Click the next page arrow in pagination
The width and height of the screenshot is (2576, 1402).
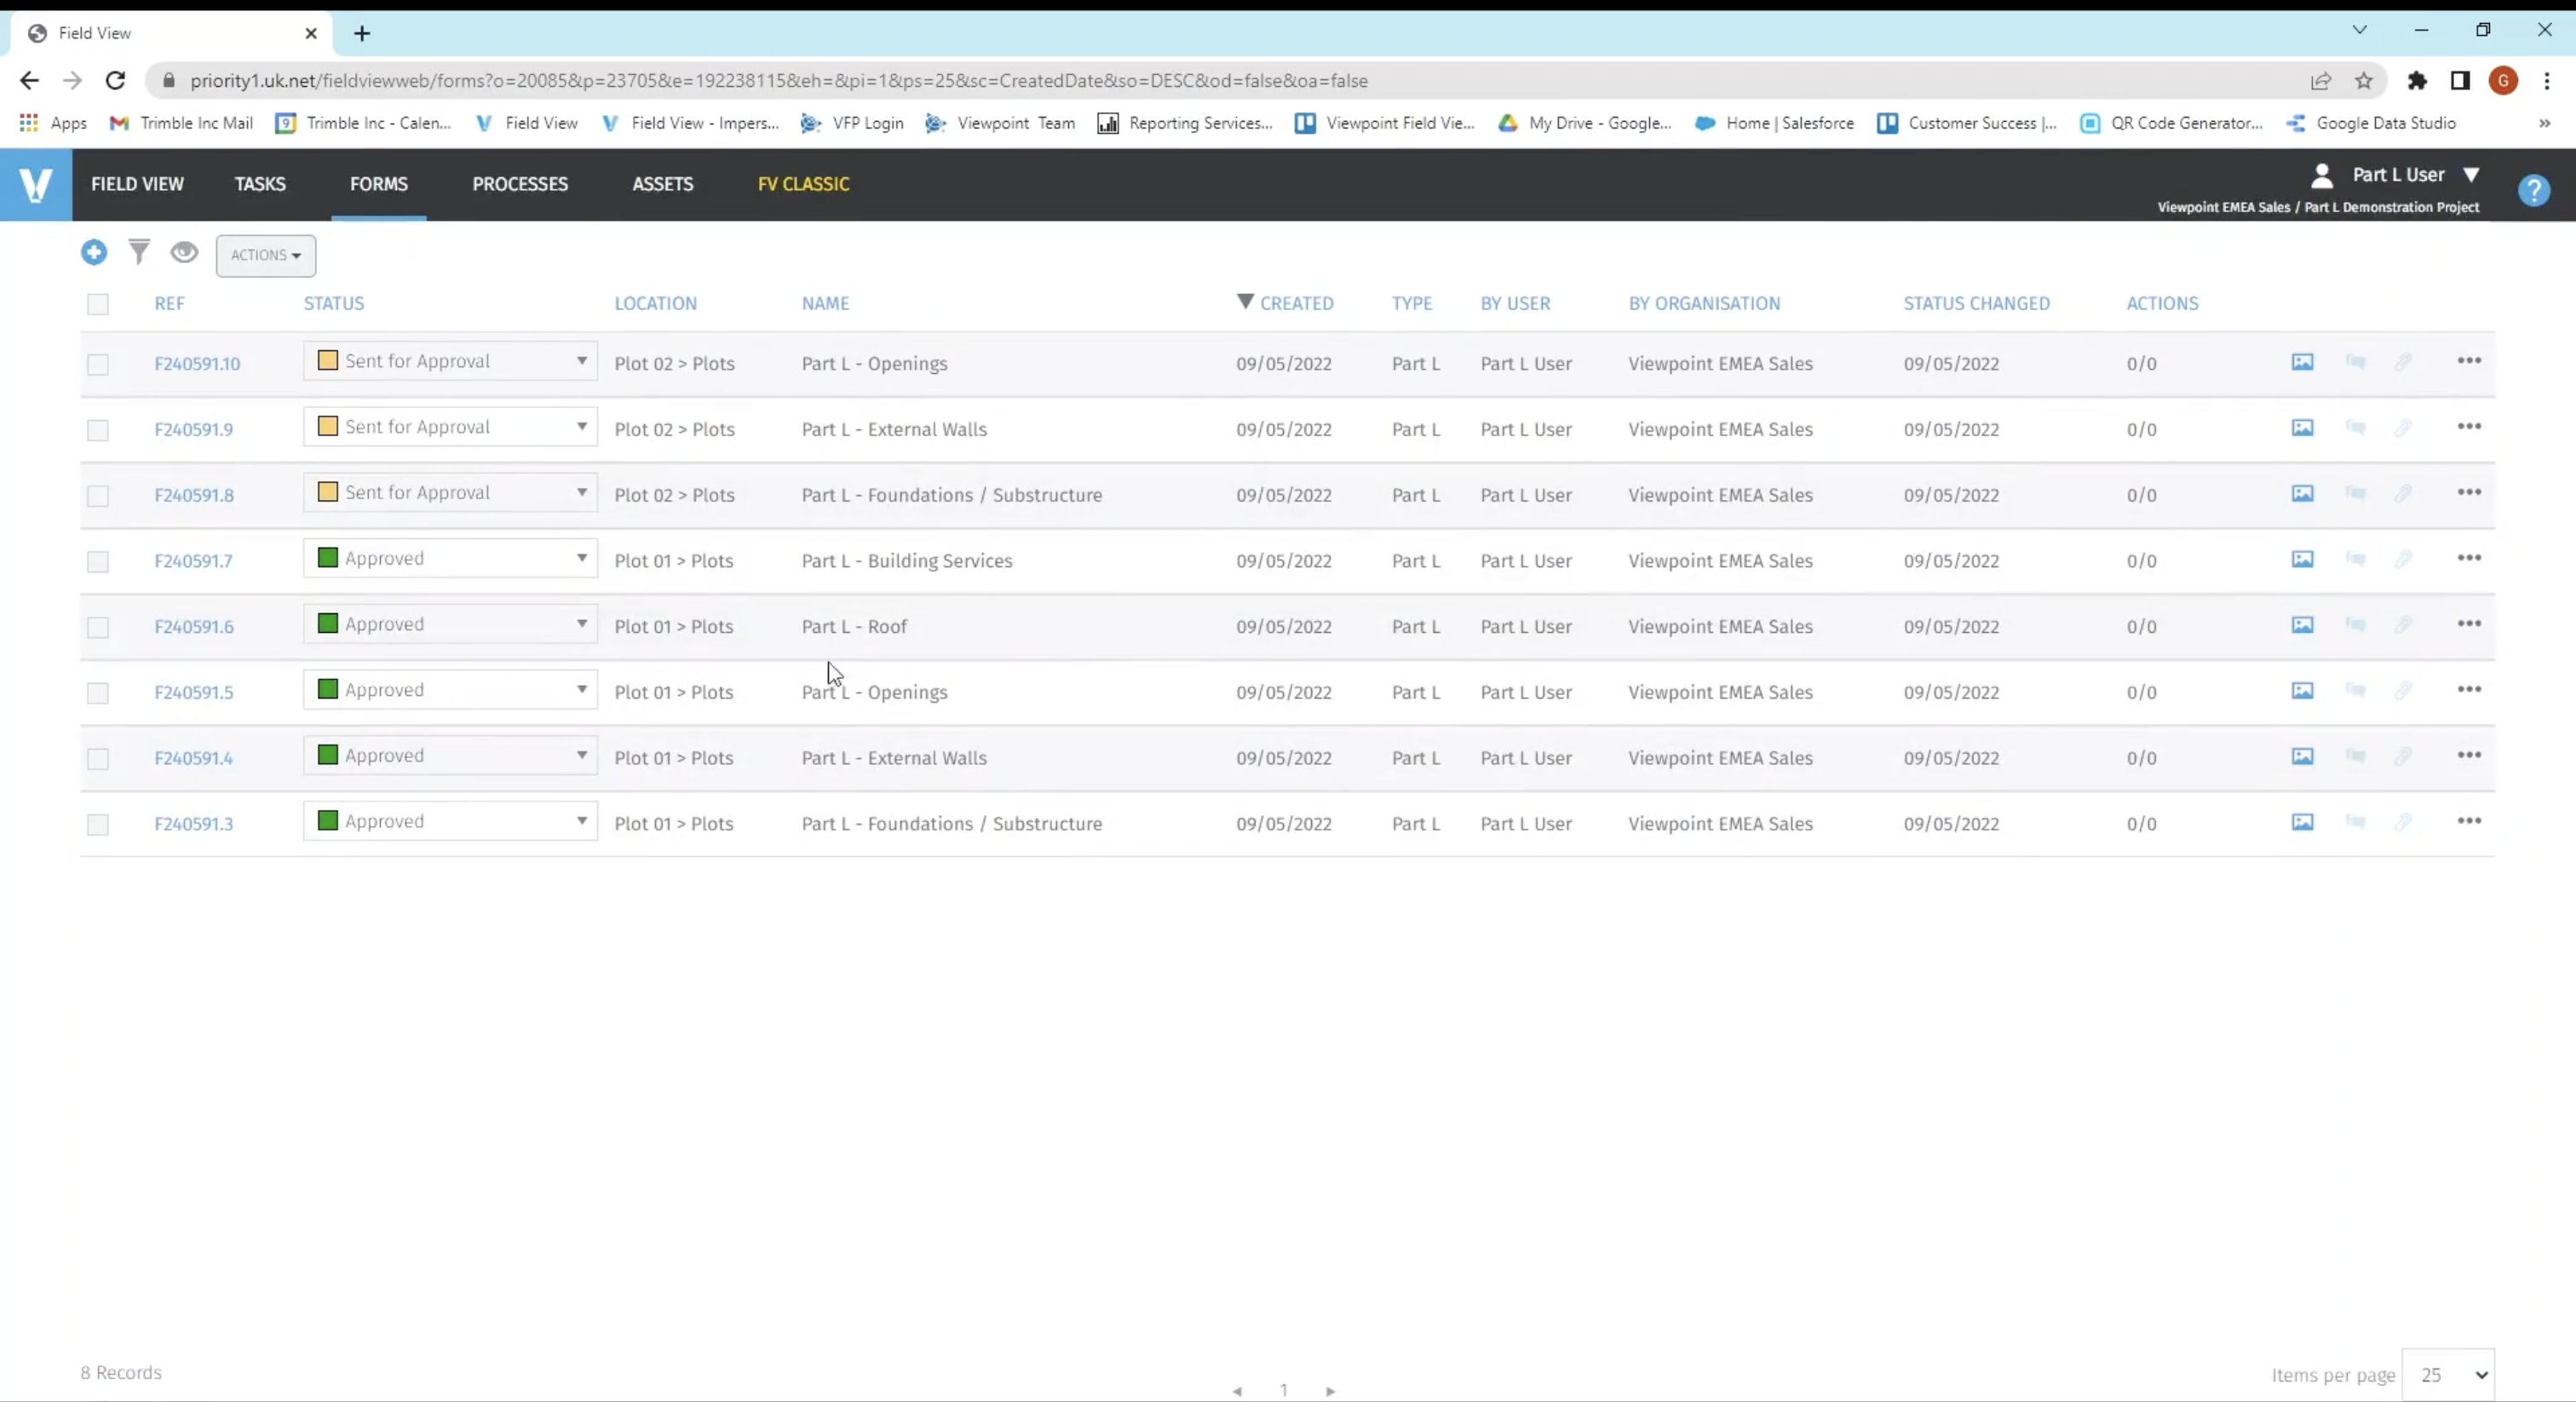click(x=1330, y=1391)
